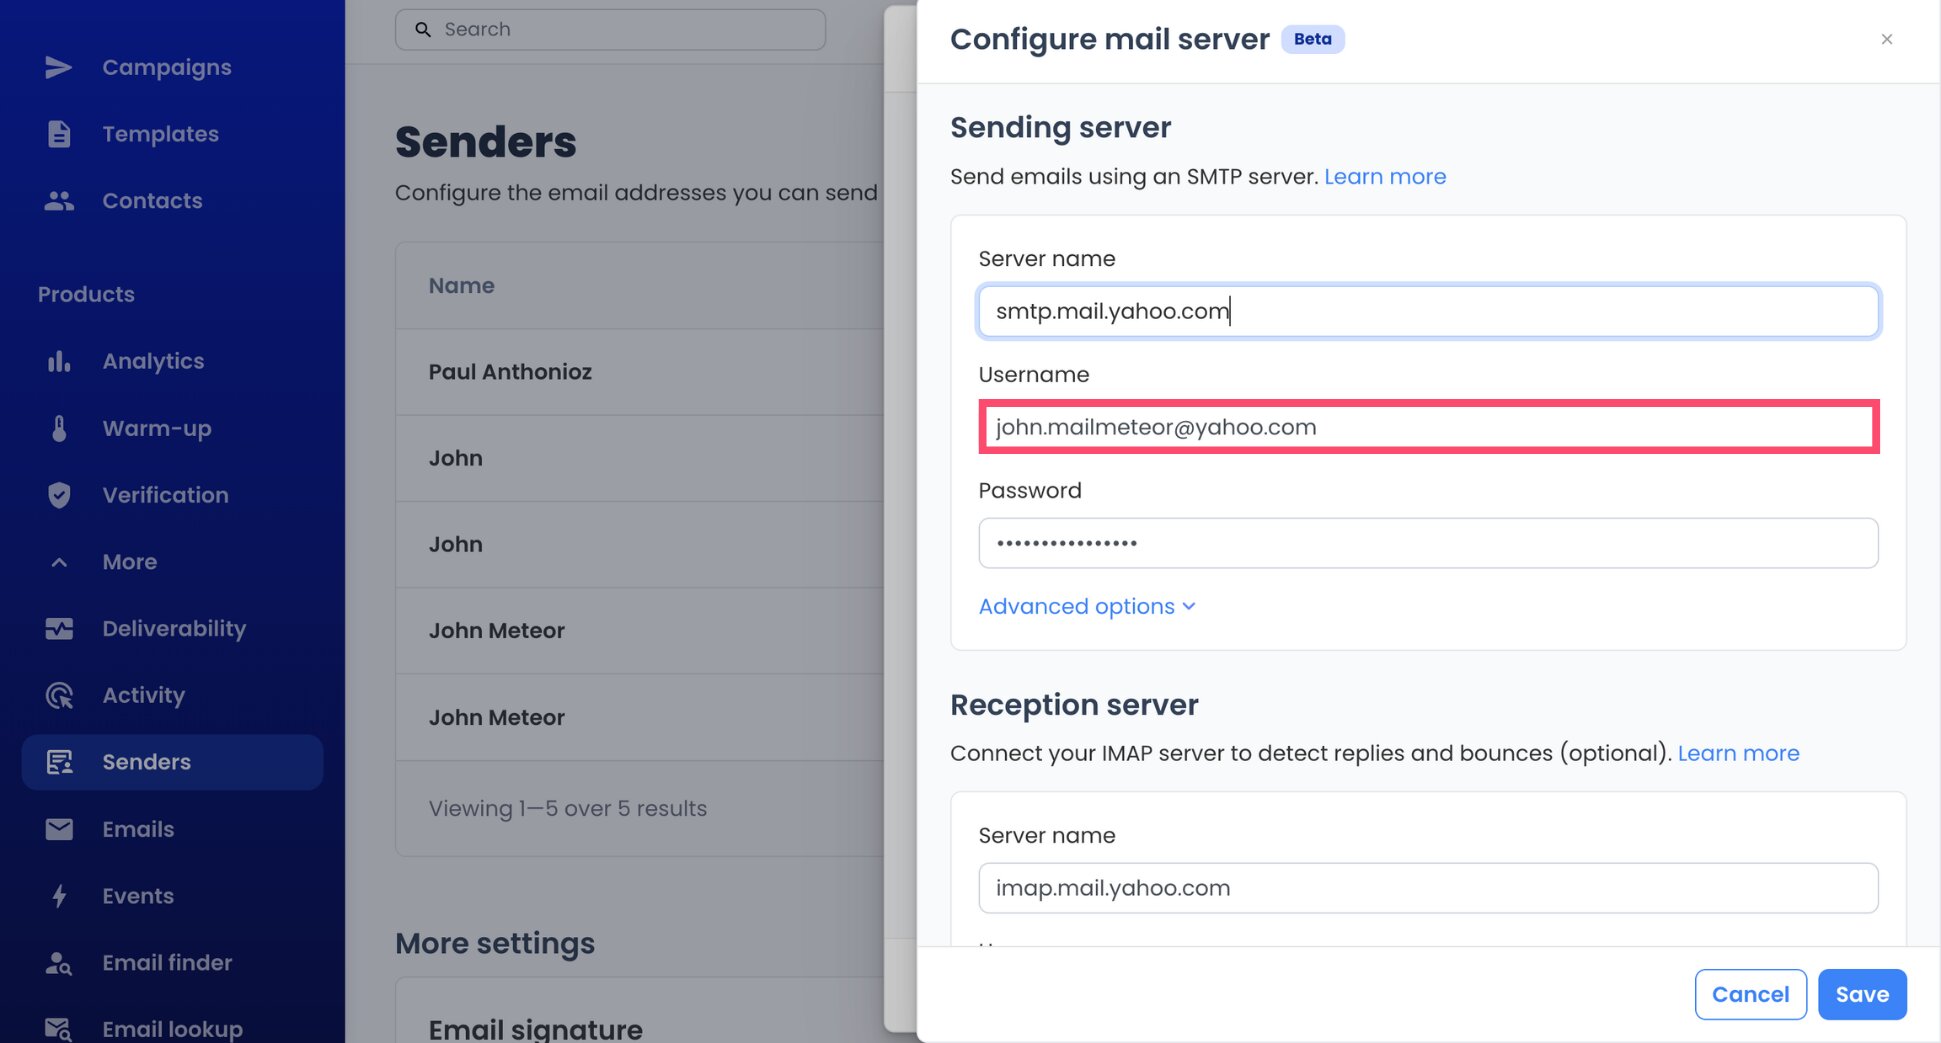Close the Configure mail server dialog
This screenshot has width=1941, height=1043.
pos(1886,39)
